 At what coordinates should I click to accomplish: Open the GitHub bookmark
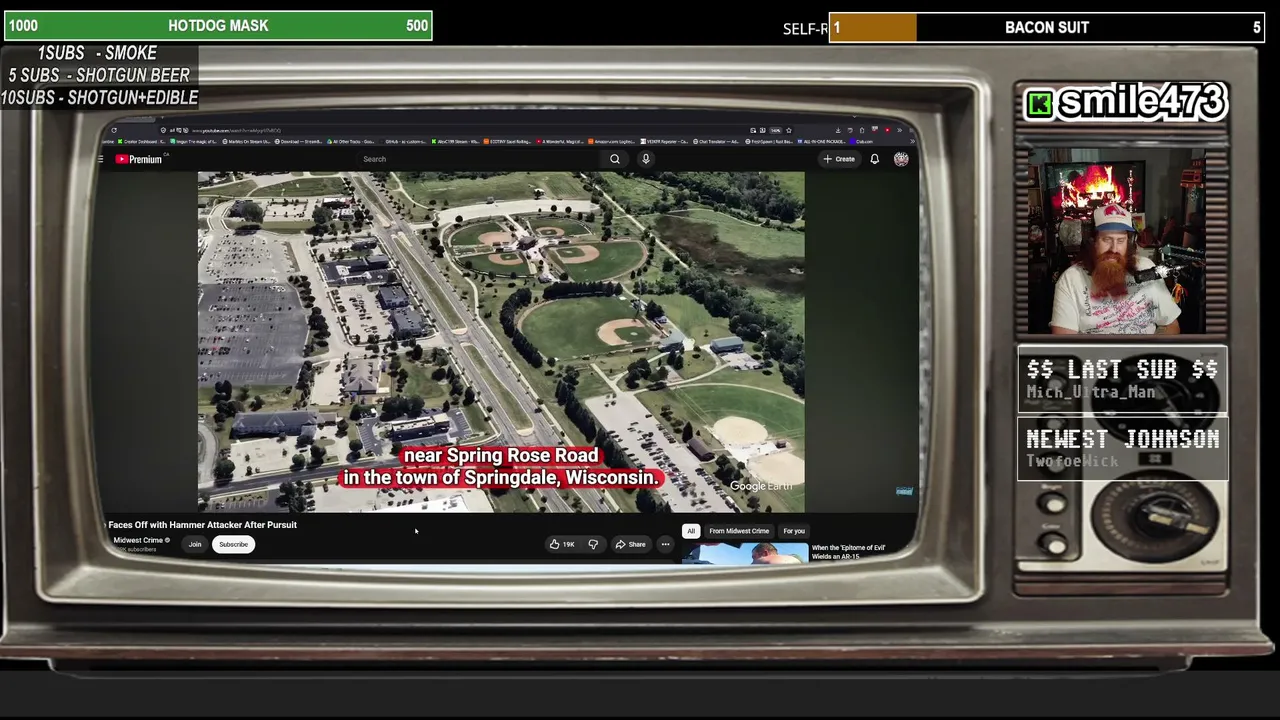(404, 142)
